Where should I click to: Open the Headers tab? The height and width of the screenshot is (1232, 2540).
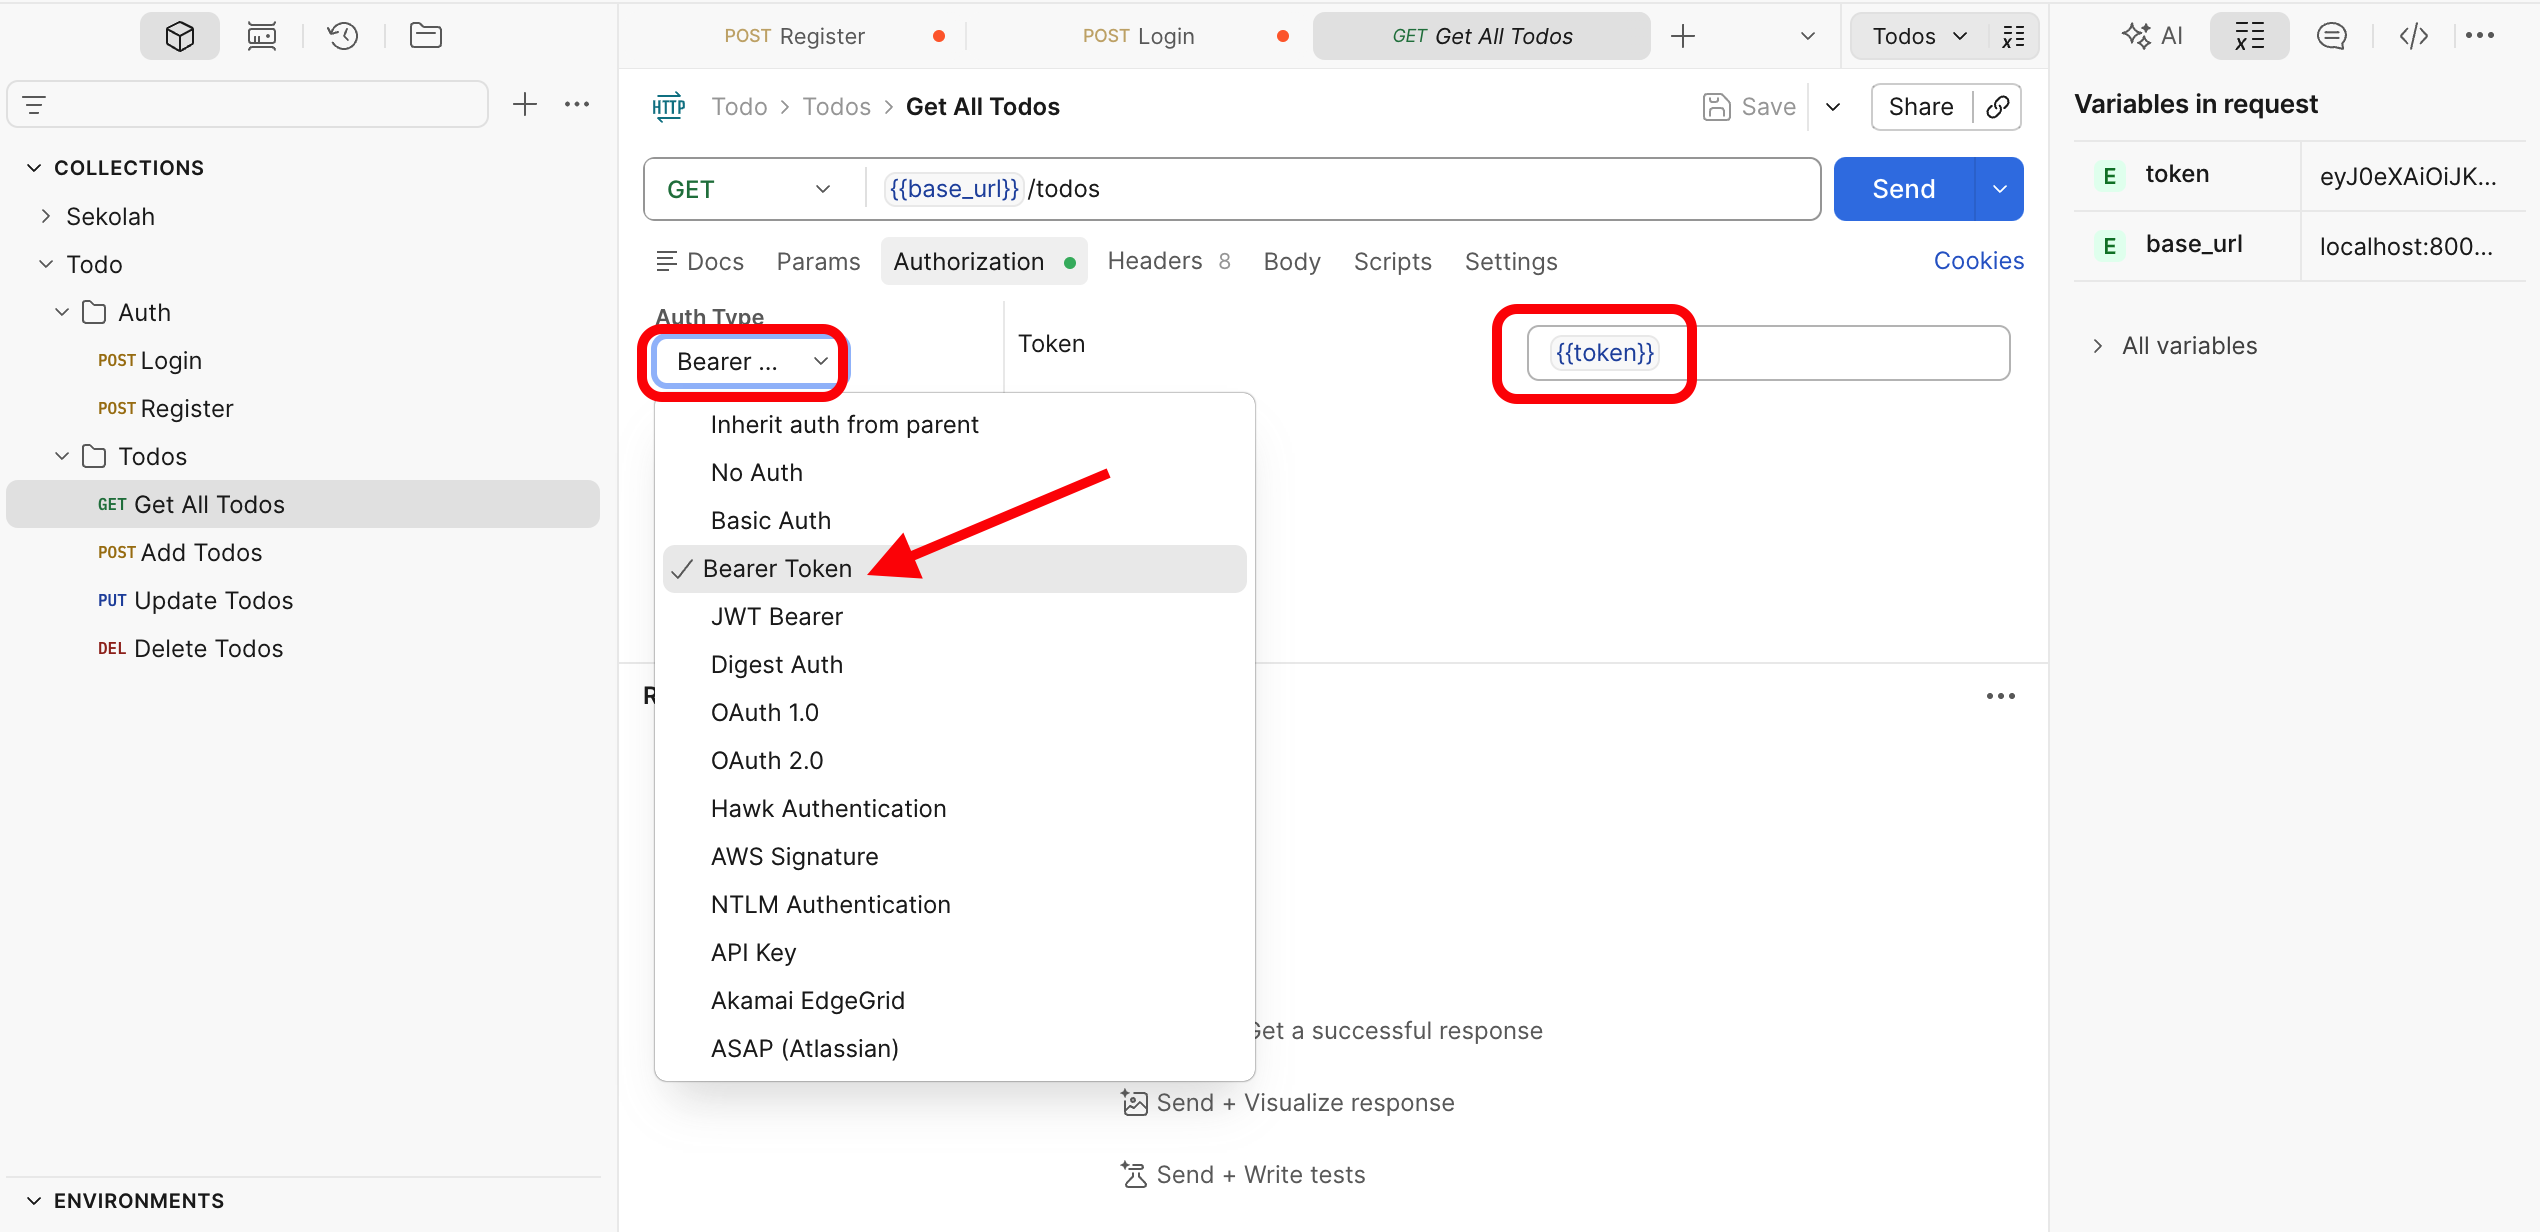(x=1168, y=262)
